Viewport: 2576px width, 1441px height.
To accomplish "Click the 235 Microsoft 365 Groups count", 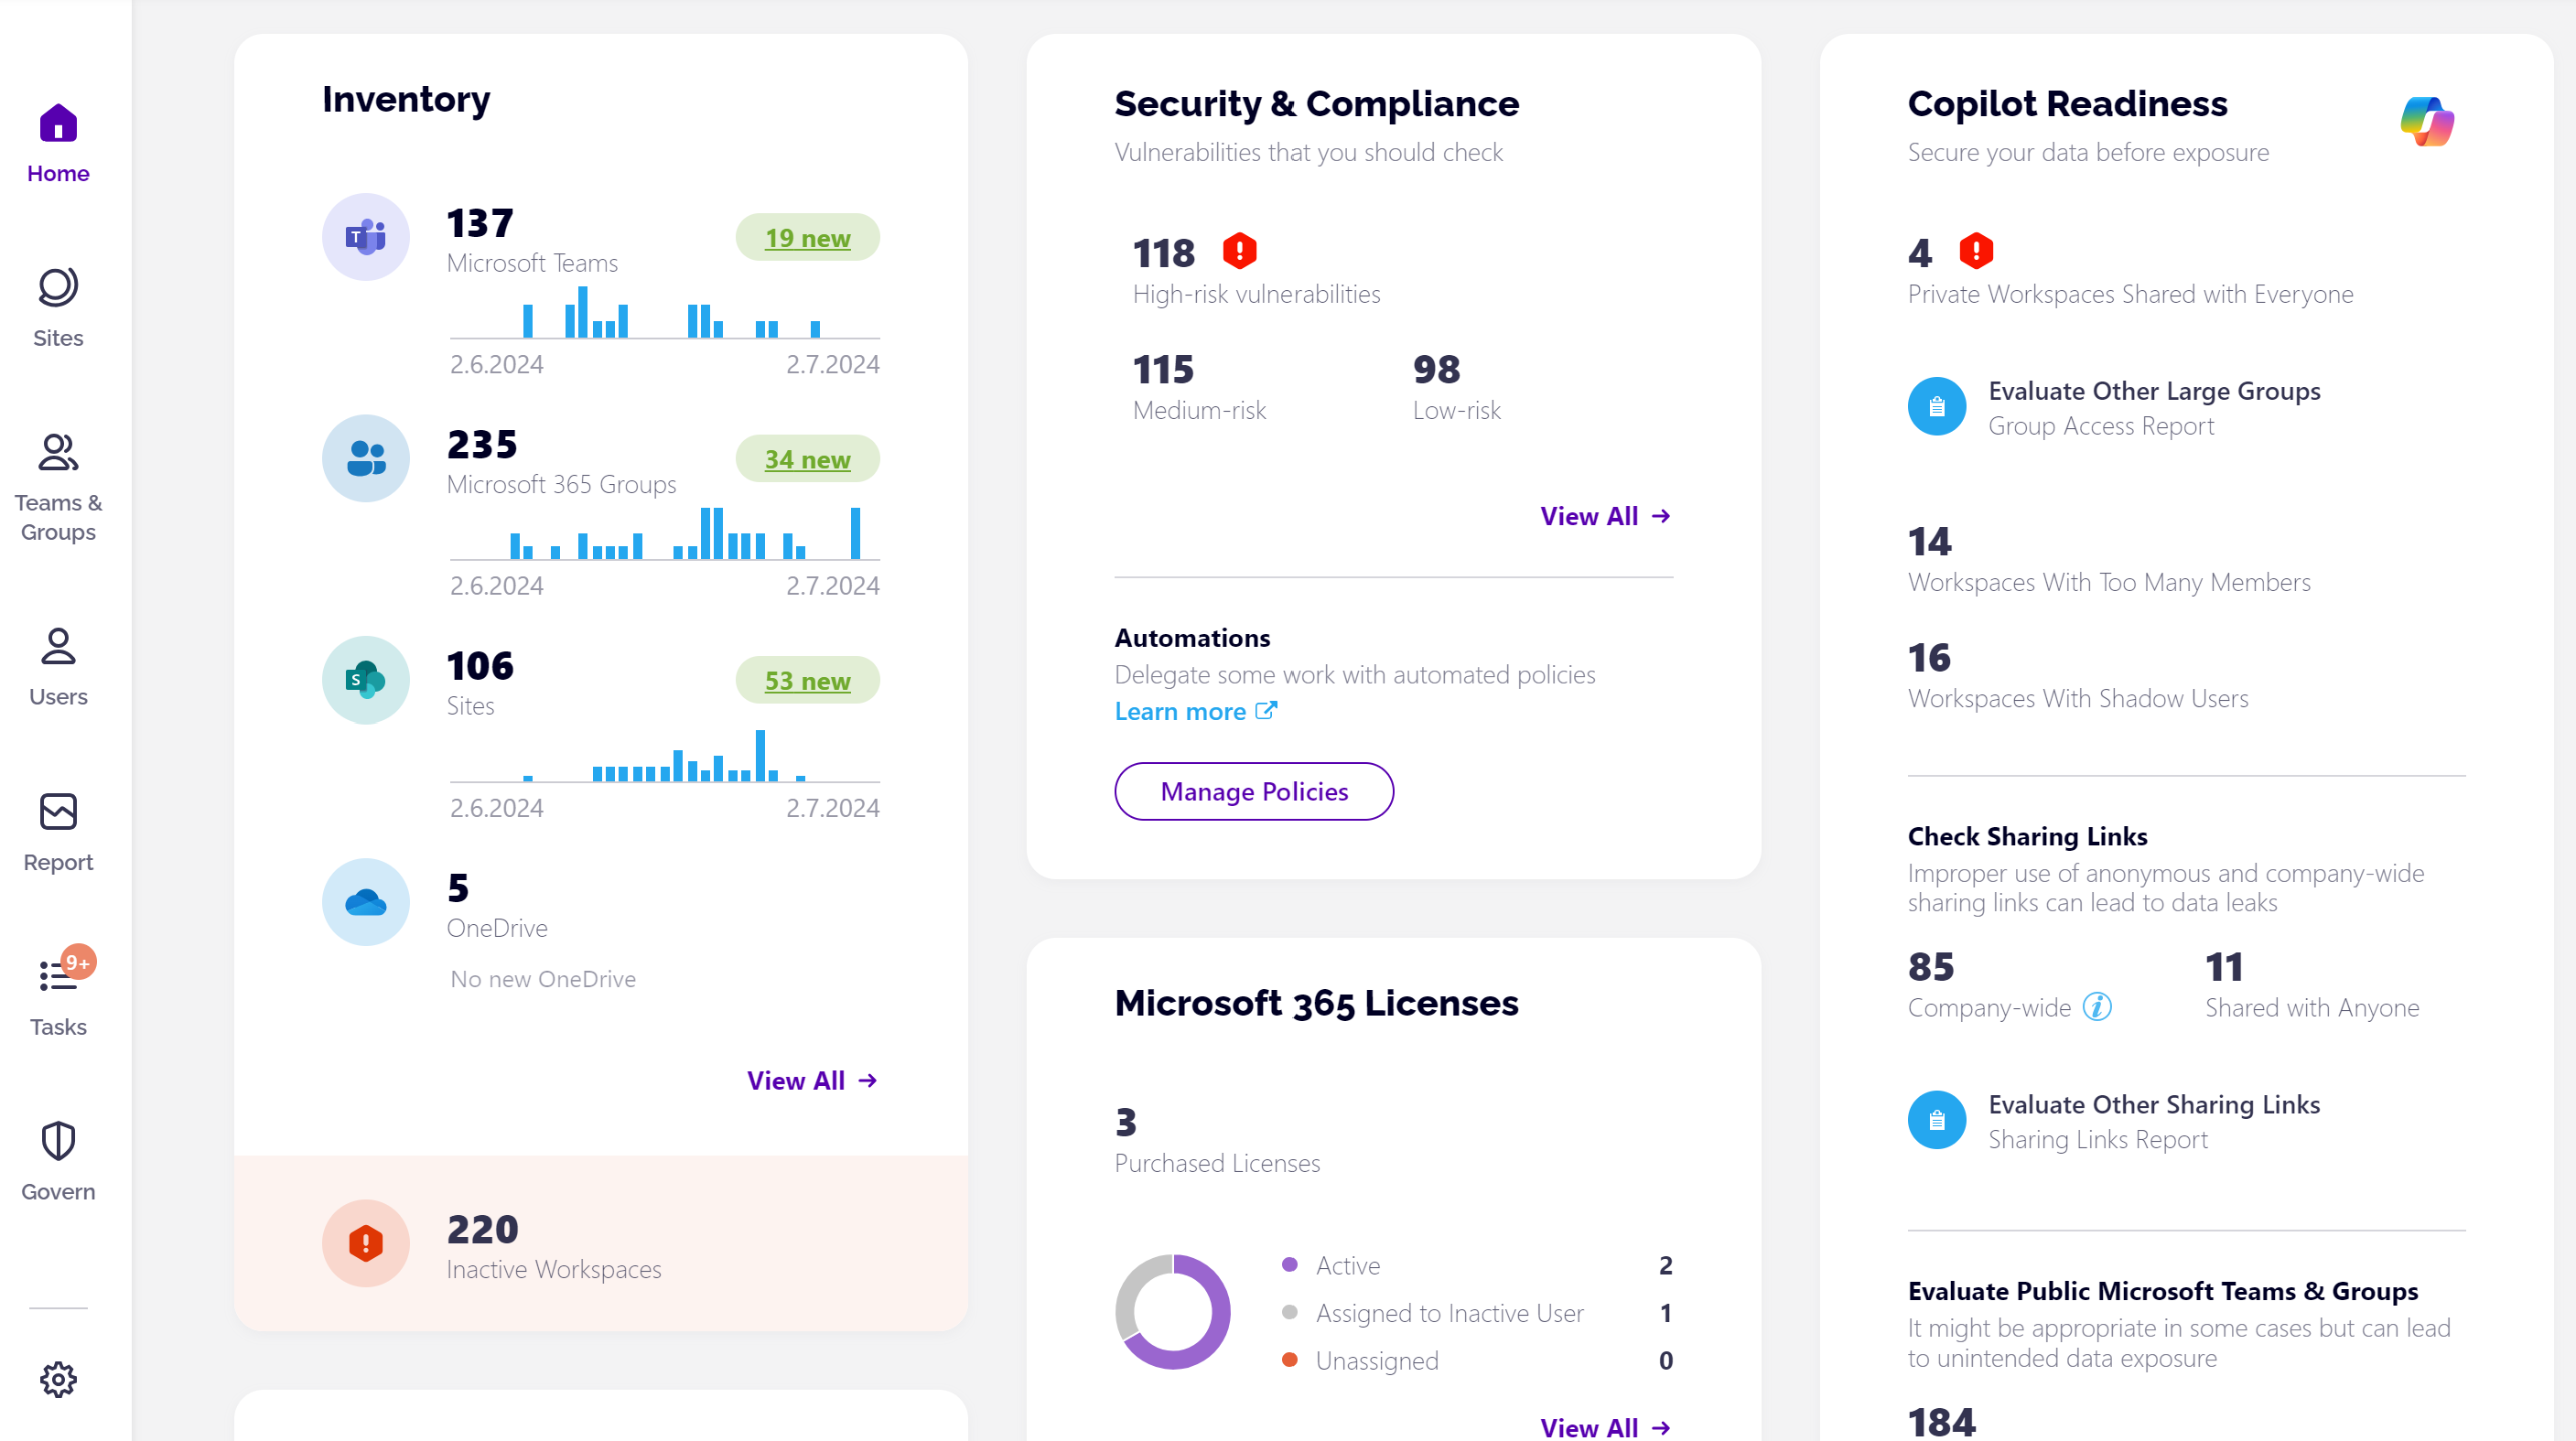I will (x=482, y=443).
